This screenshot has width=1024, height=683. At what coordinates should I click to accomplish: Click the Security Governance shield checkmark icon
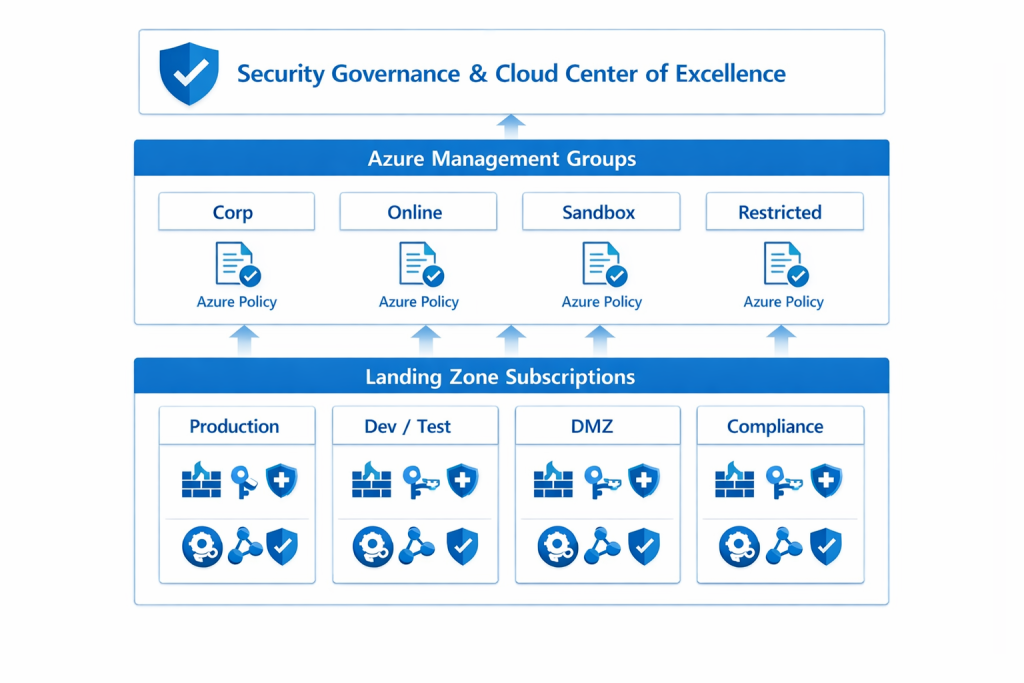[189, 73]
